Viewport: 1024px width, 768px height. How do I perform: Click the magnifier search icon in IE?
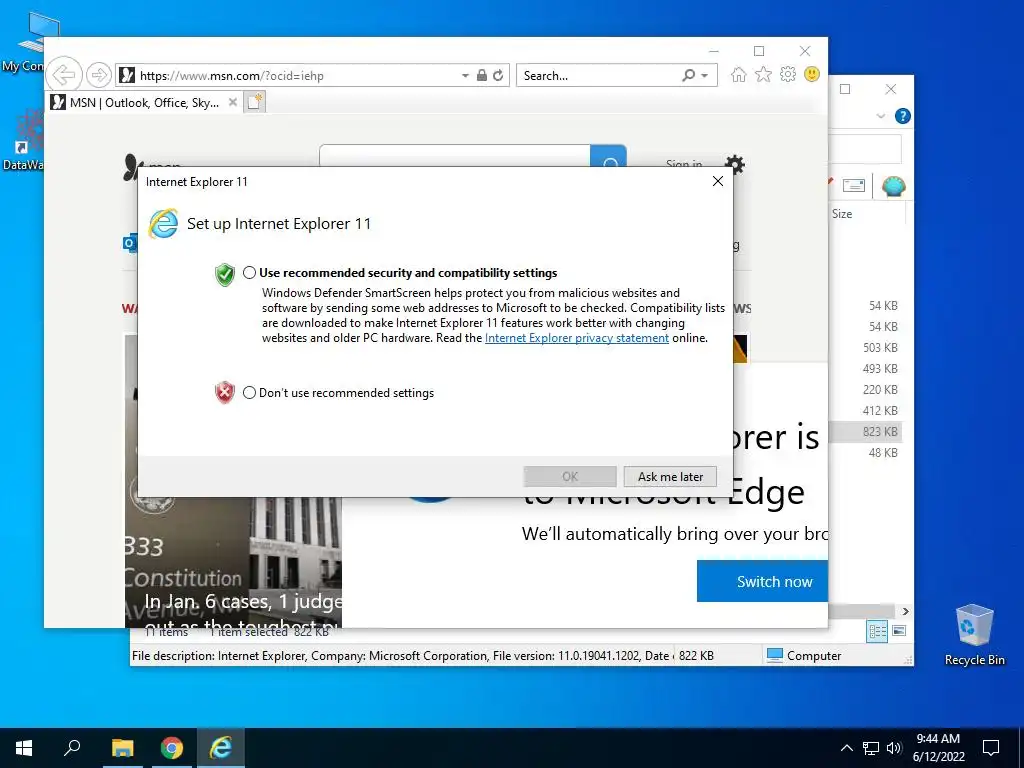688,75
